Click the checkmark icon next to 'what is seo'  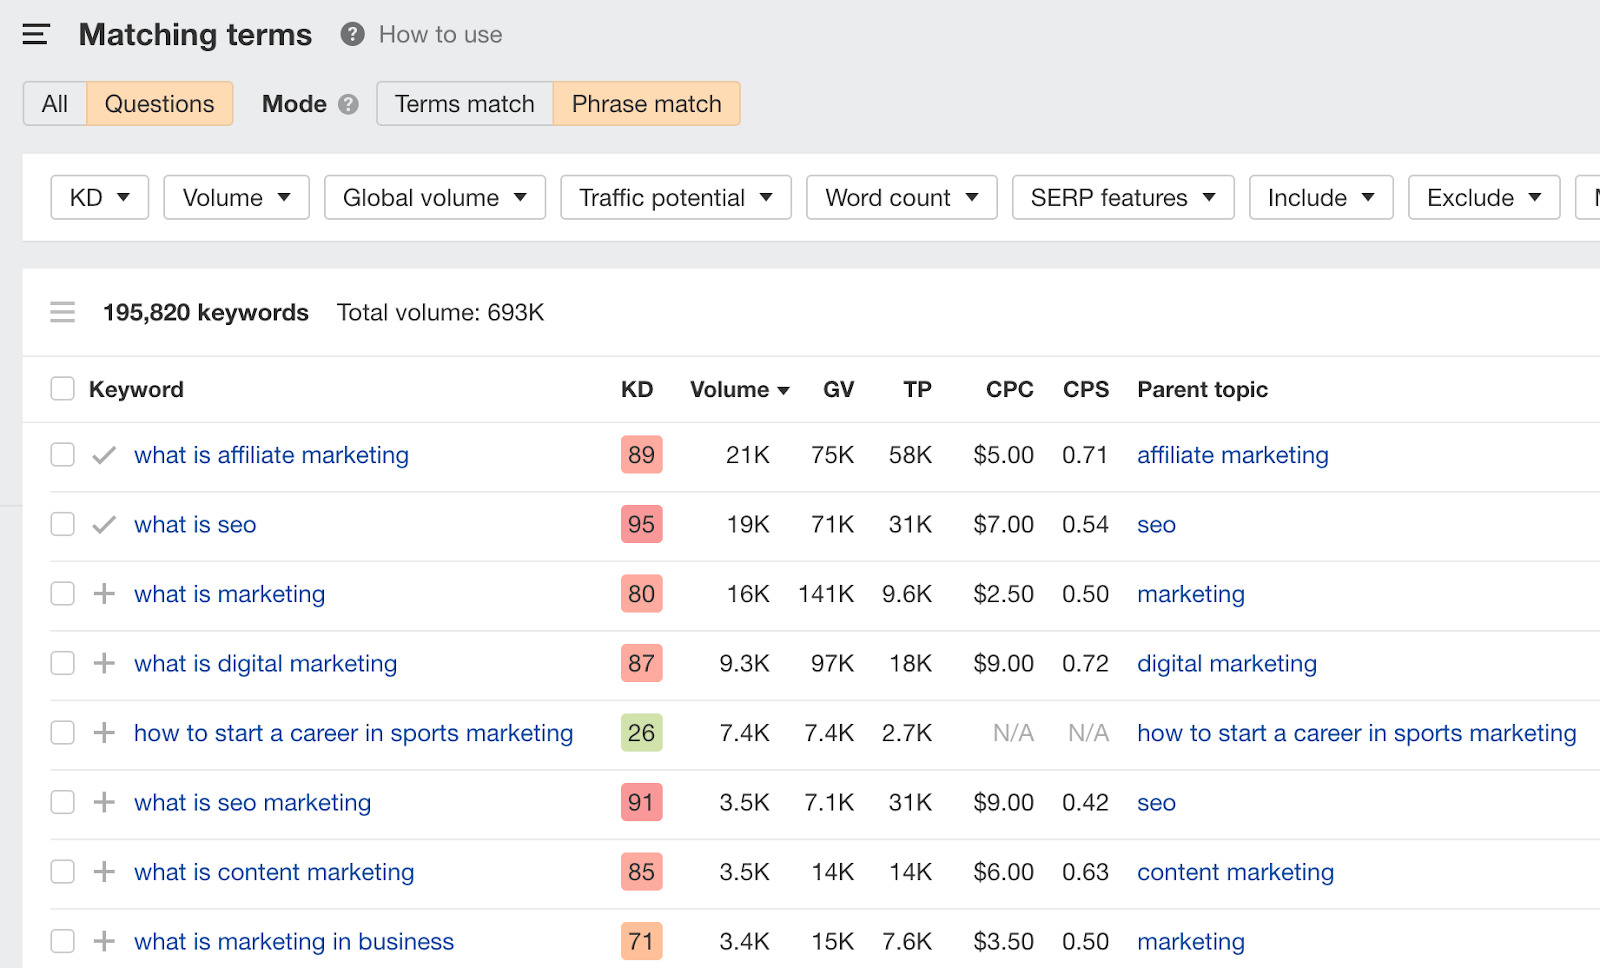click(x=102, y=524)
